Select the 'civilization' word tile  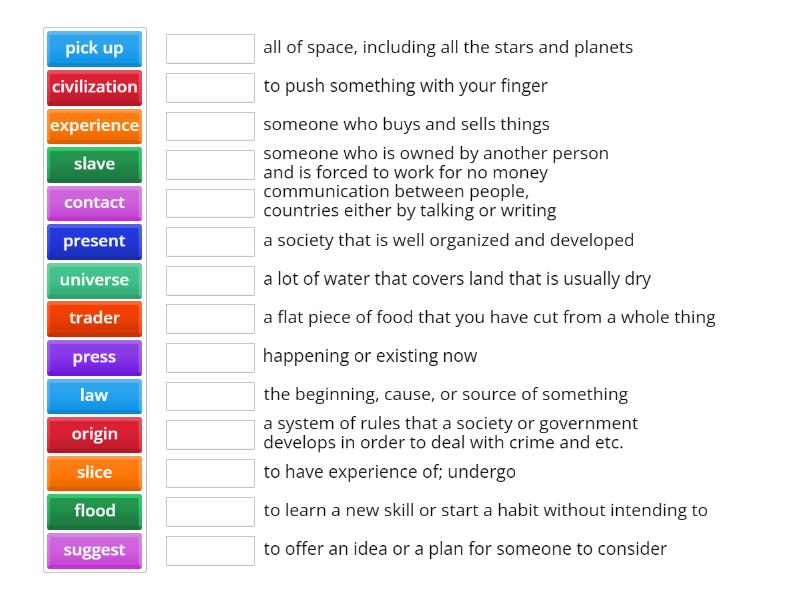click(x=94, y=87)
